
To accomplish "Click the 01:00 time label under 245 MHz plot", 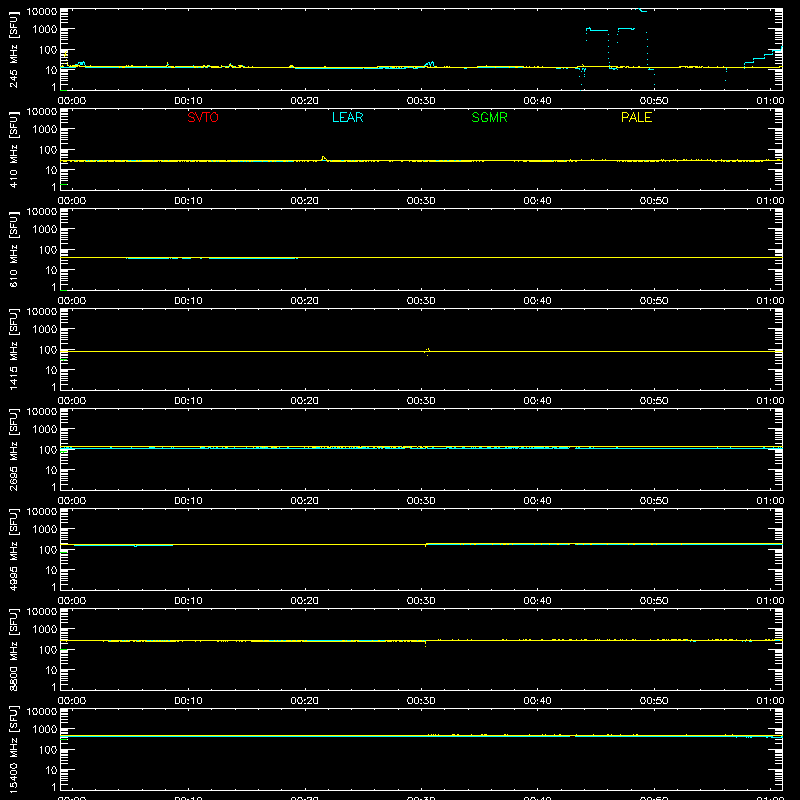I will point(770,101).
